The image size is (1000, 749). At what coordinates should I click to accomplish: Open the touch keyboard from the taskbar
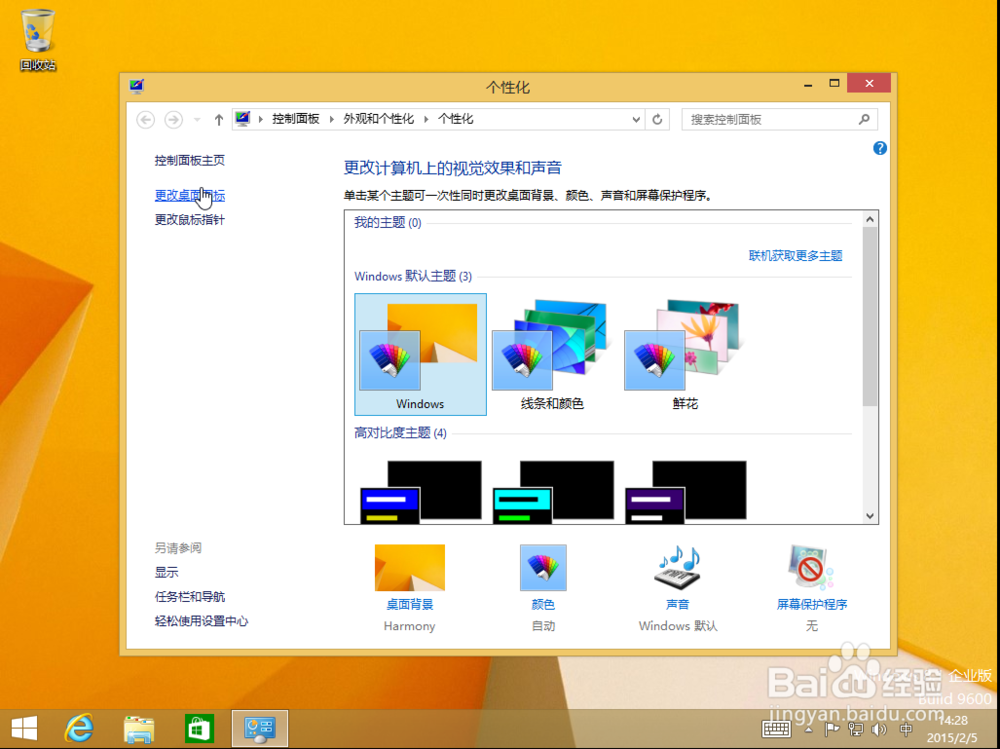[776, 729]
